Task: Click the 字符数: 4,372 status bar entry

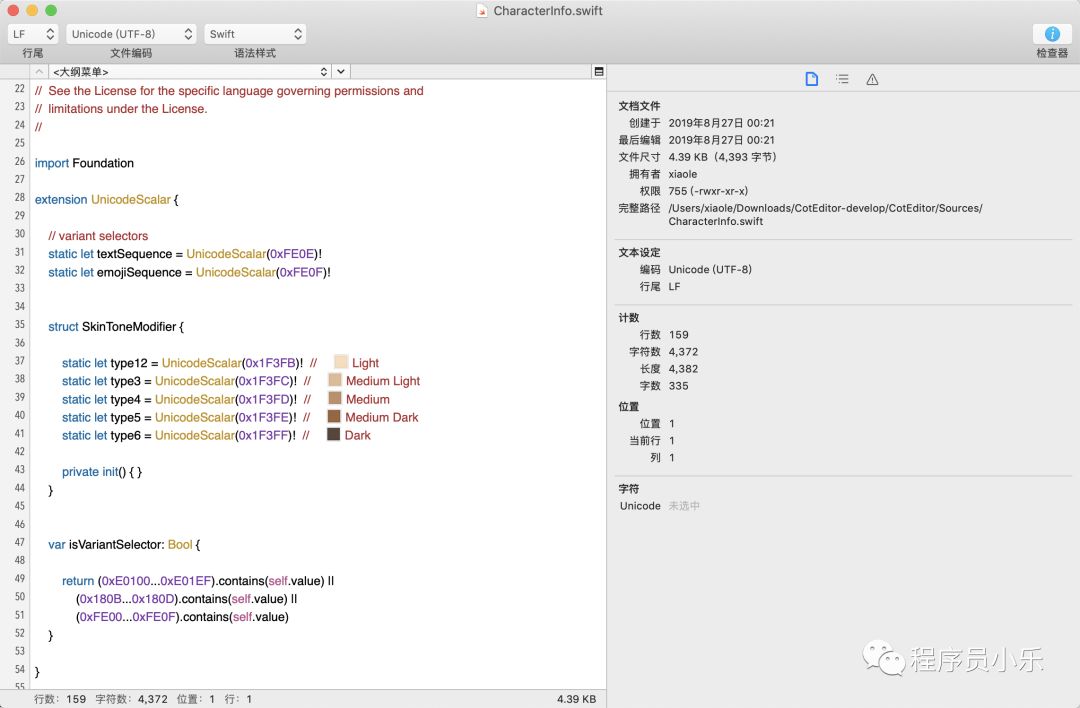Action: [x=132, y=699]
